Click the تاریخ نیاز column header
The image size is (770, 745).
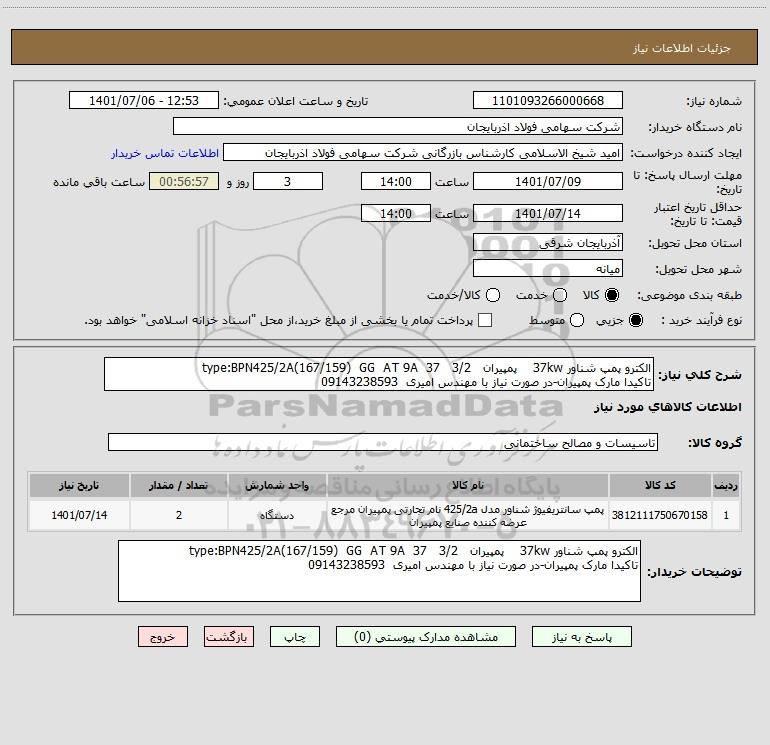[79, 486]
